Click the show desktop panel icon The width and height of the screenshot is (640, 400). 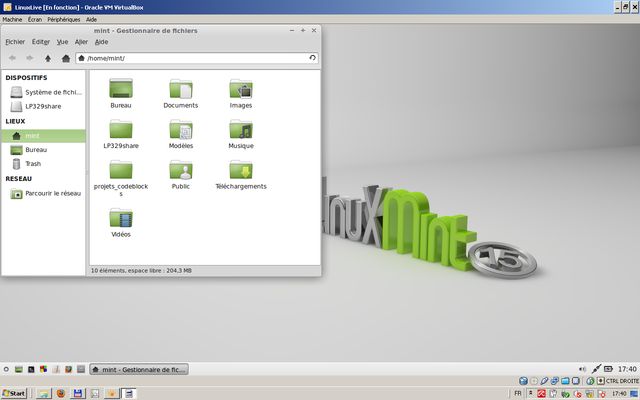(x=18, y=369)
